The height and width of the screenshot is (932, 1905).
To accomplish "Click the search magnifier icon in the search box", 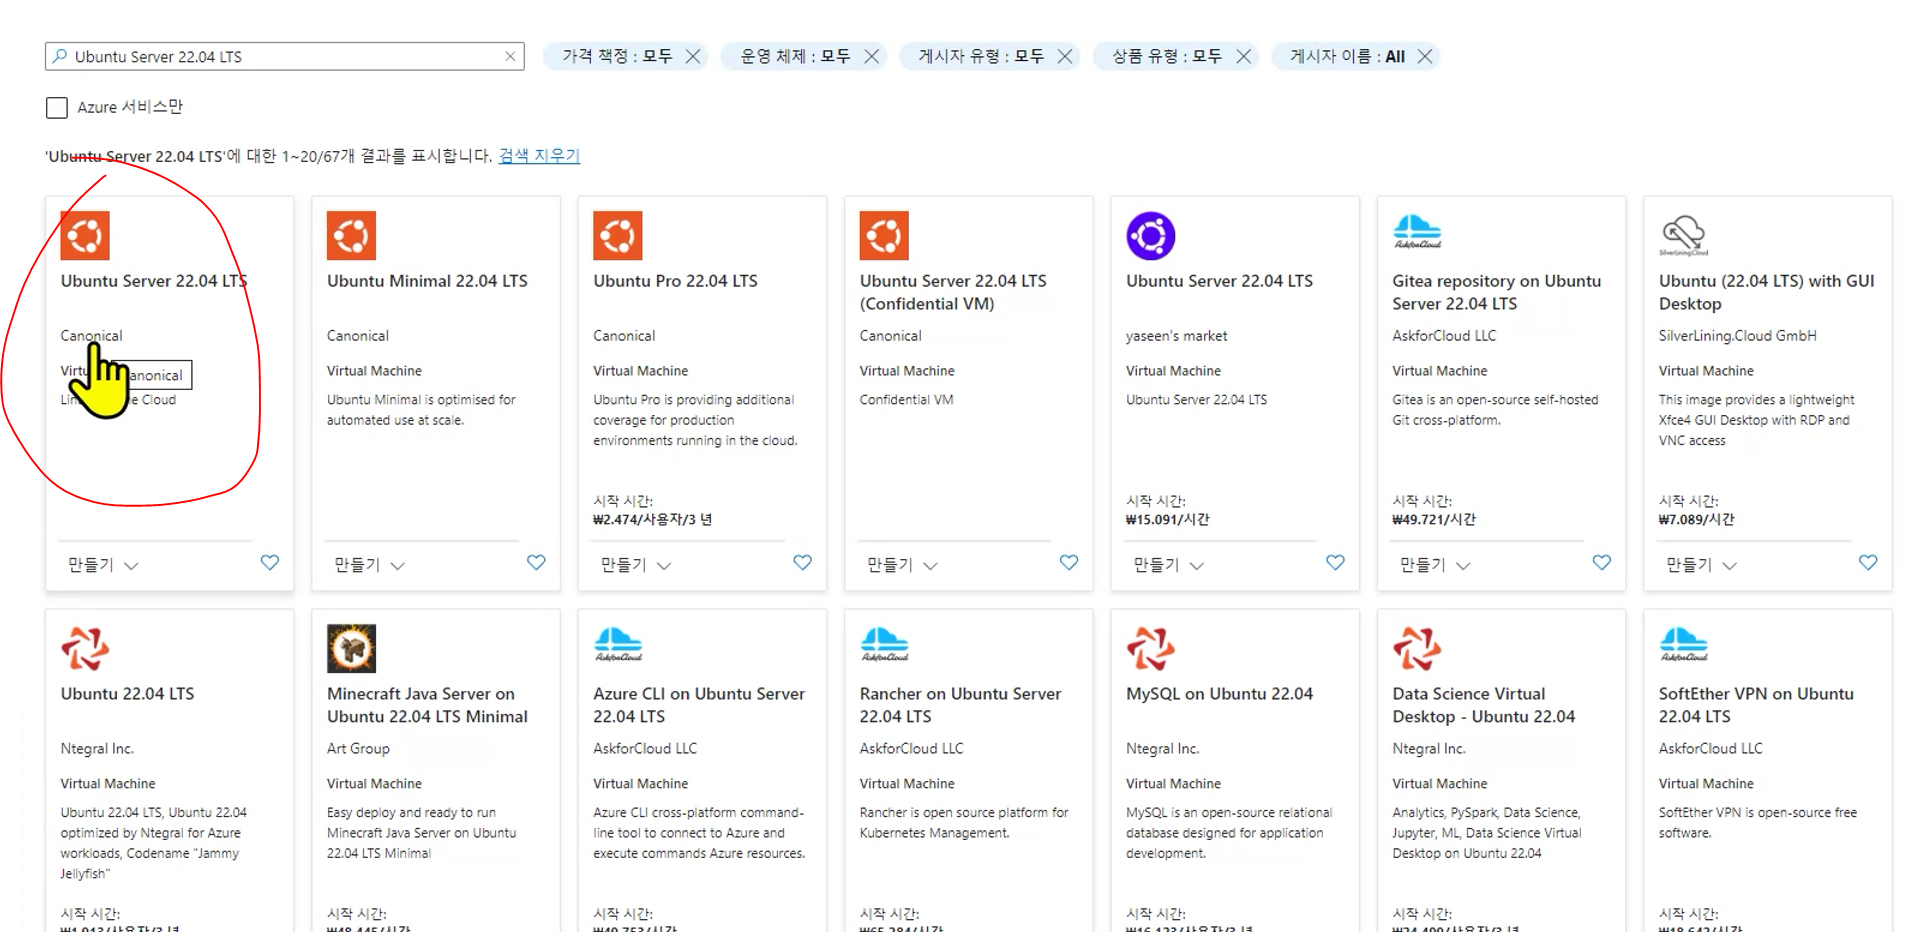I will pos(60,56).
